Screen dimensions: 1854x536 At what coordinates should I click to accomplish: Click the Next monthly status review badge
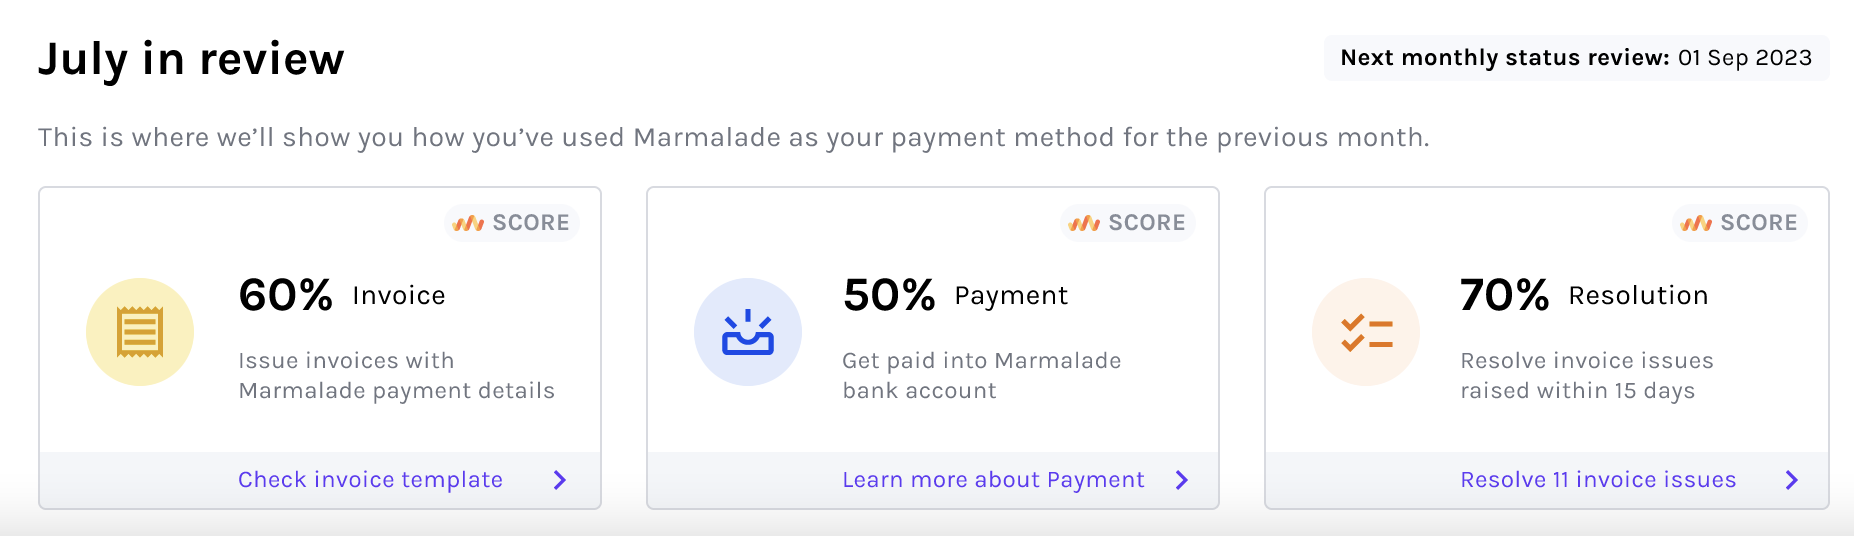coord(1577,58)
